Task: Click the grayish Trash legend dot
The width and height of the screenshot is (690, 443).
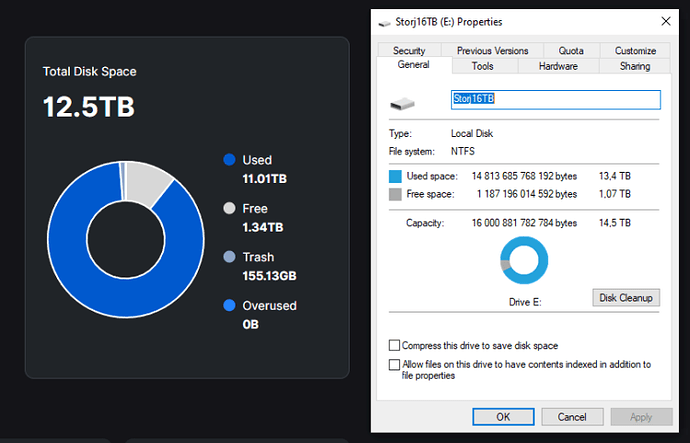Action: point(229,257)
